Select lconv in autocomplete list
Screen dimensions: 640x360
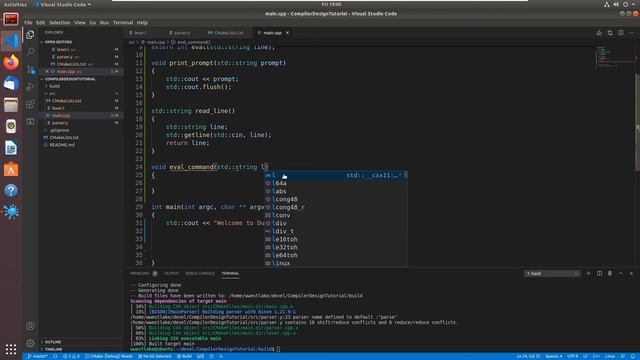click(336, 215)
